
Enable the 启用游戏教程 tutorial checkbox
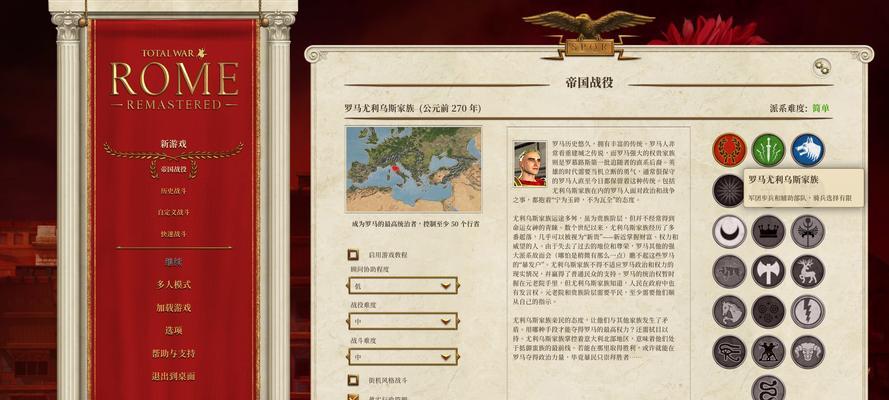353,255
